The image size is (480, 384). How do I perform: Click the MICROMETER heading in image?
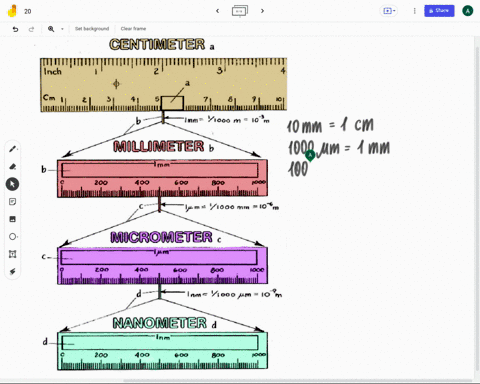[x=161, y=237]
